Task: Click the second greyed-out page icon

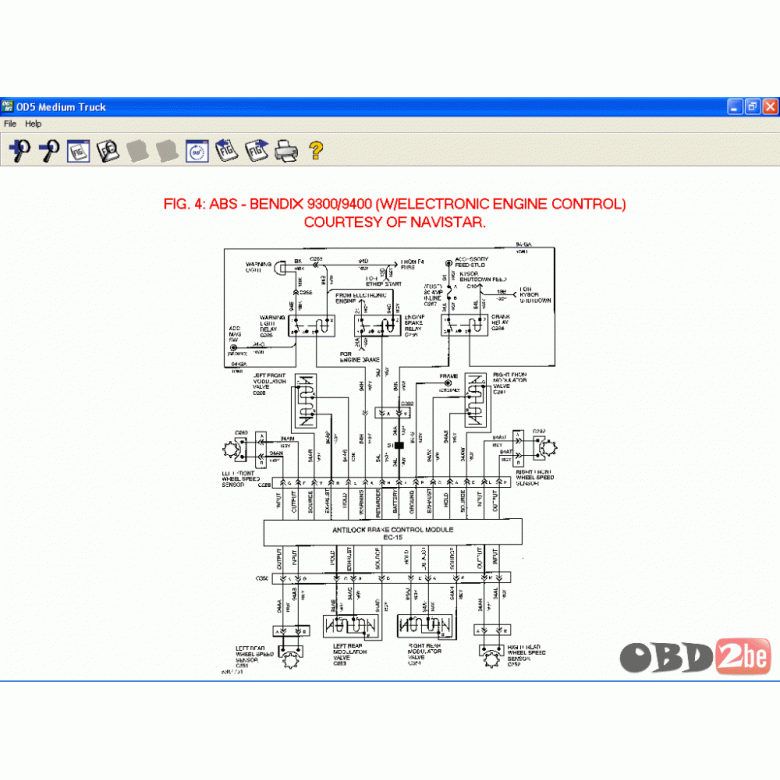Action: pos(167,151)
